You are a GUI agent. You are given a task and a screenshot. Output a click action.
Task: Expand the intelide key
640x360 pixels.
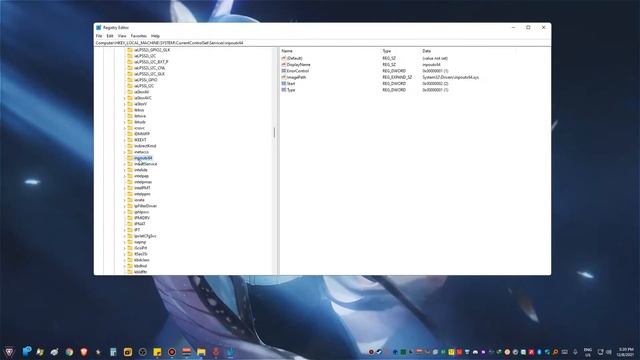[124, 170]
